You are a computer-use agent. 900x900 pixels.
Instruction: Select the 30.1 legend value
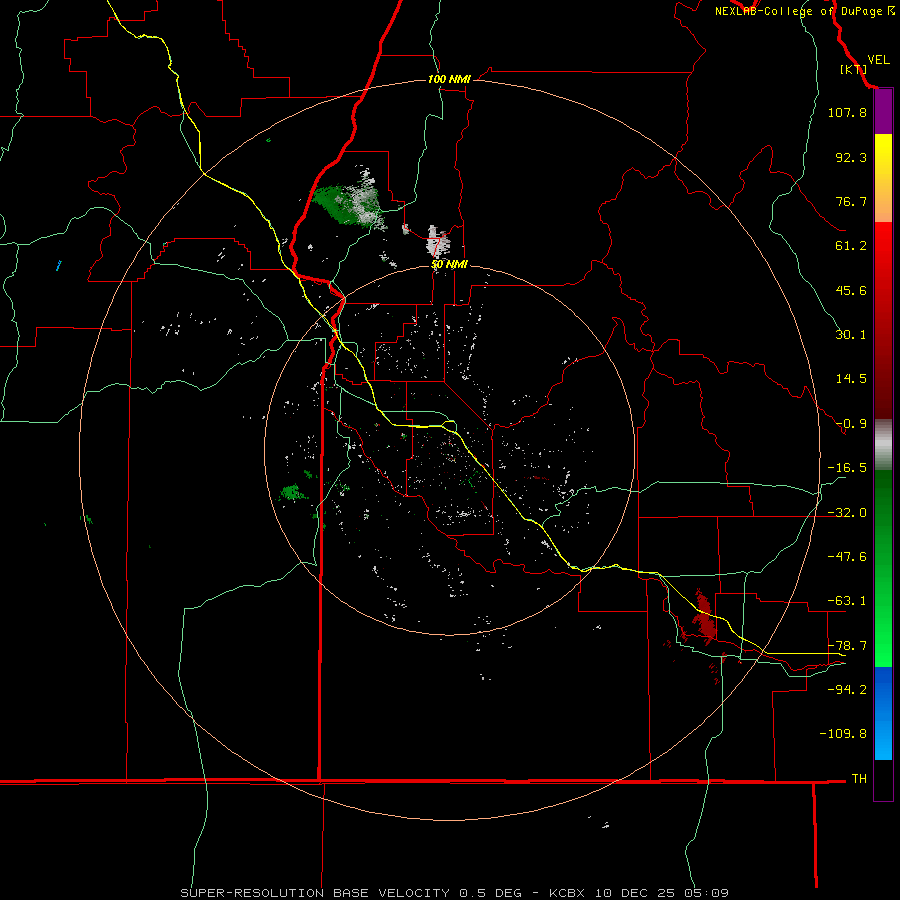point(851,335)
